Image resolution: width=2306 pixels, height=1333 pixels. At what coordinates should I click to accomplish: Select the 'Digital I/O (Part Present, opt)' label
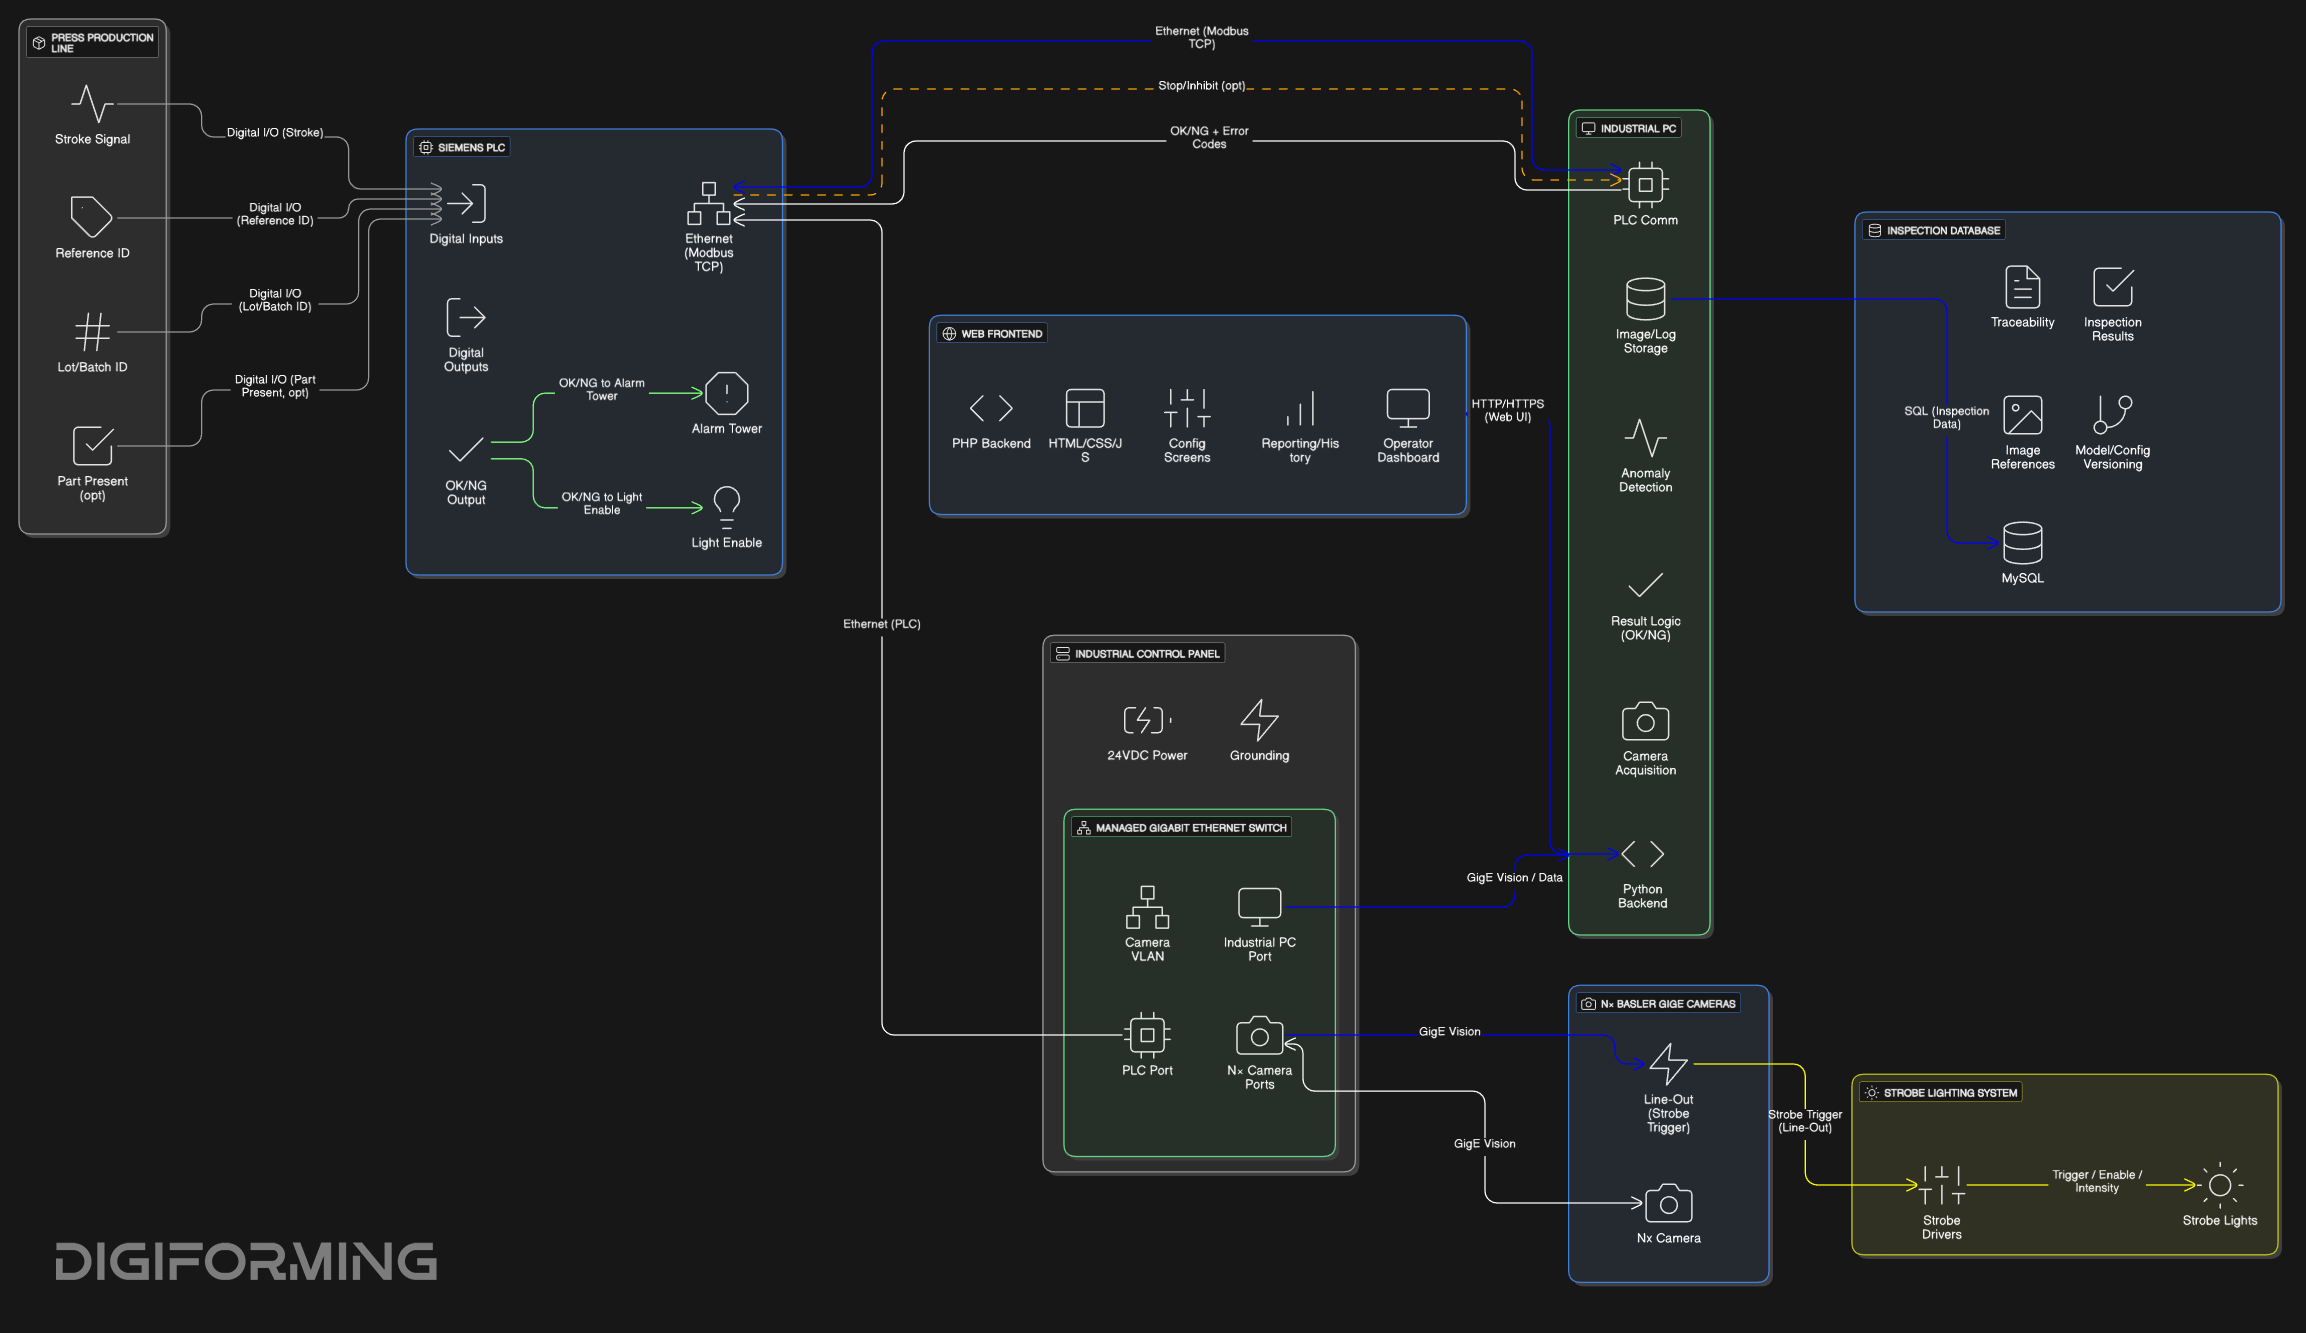[x=275, y=386]
